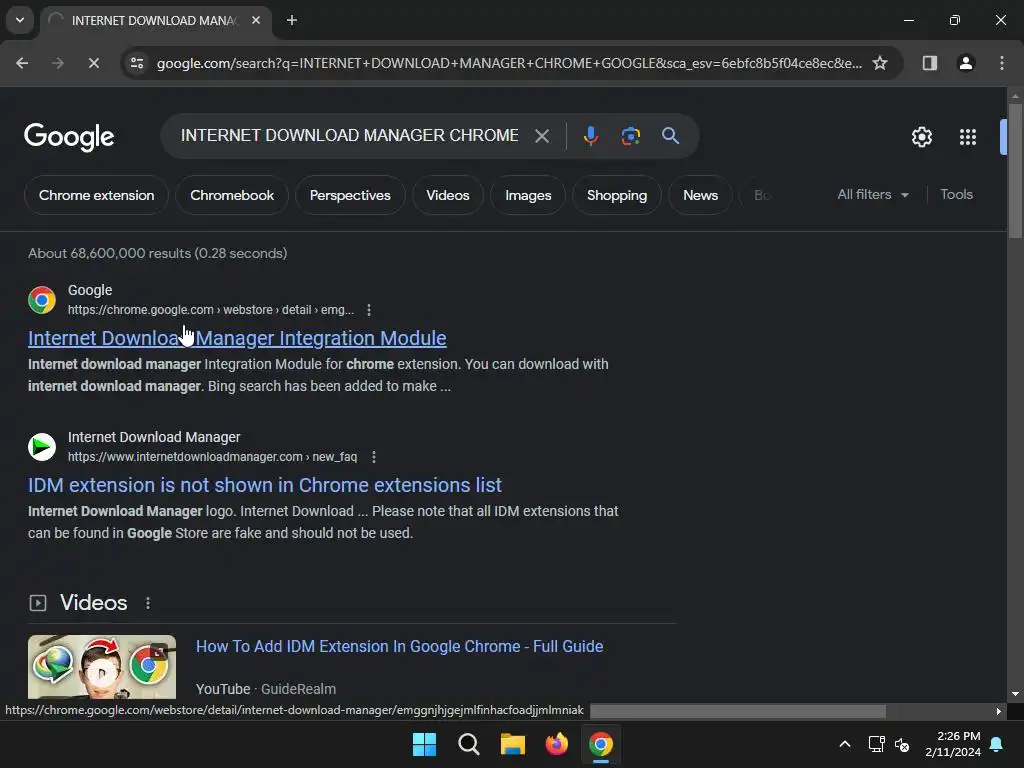Image resolution: width=1024 pixels, height=768 pixels.
Task: Open Windows taskbar search
Action: tap(468, 744)
